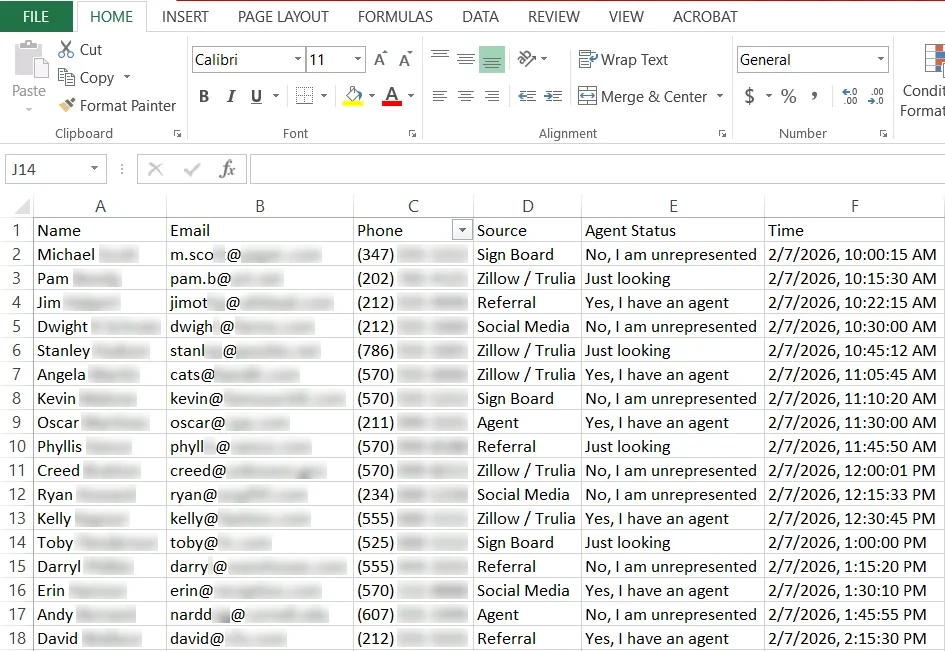
Task: Switch to the REVIEW tab
Action: click(x=554, y=17)
